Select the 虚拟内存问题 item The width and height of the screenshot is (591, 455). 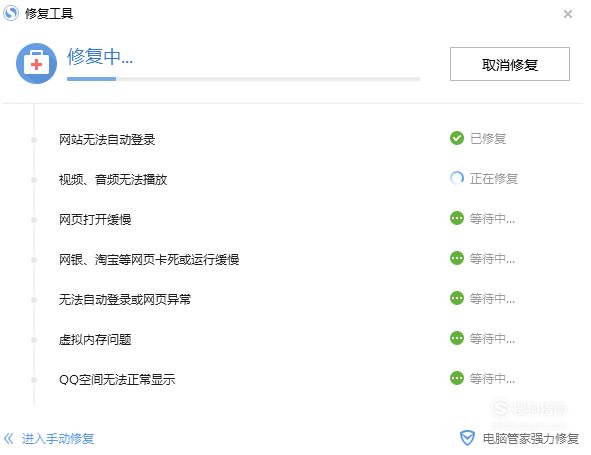[x=95, y=339]
